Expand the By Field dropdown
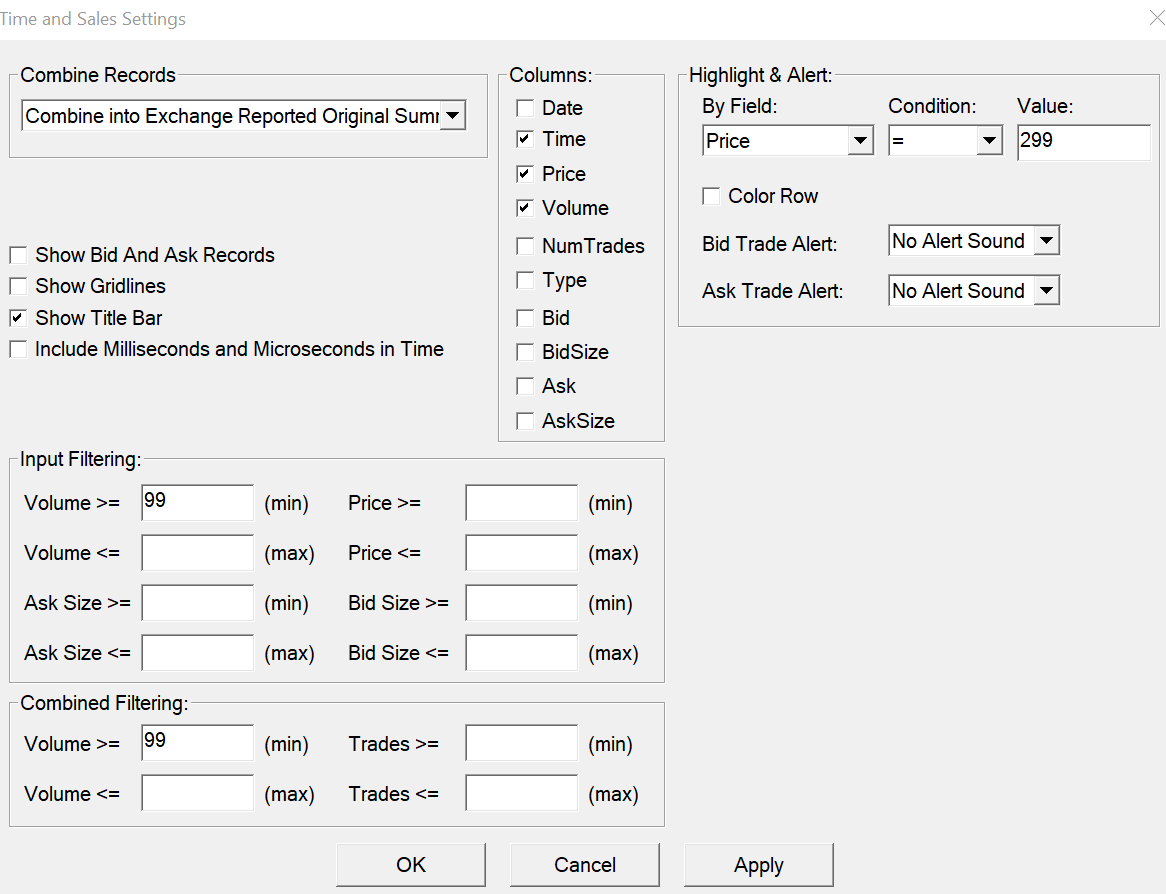Image resolution: width=1166 pixels, height=894 pixels. 860,141
